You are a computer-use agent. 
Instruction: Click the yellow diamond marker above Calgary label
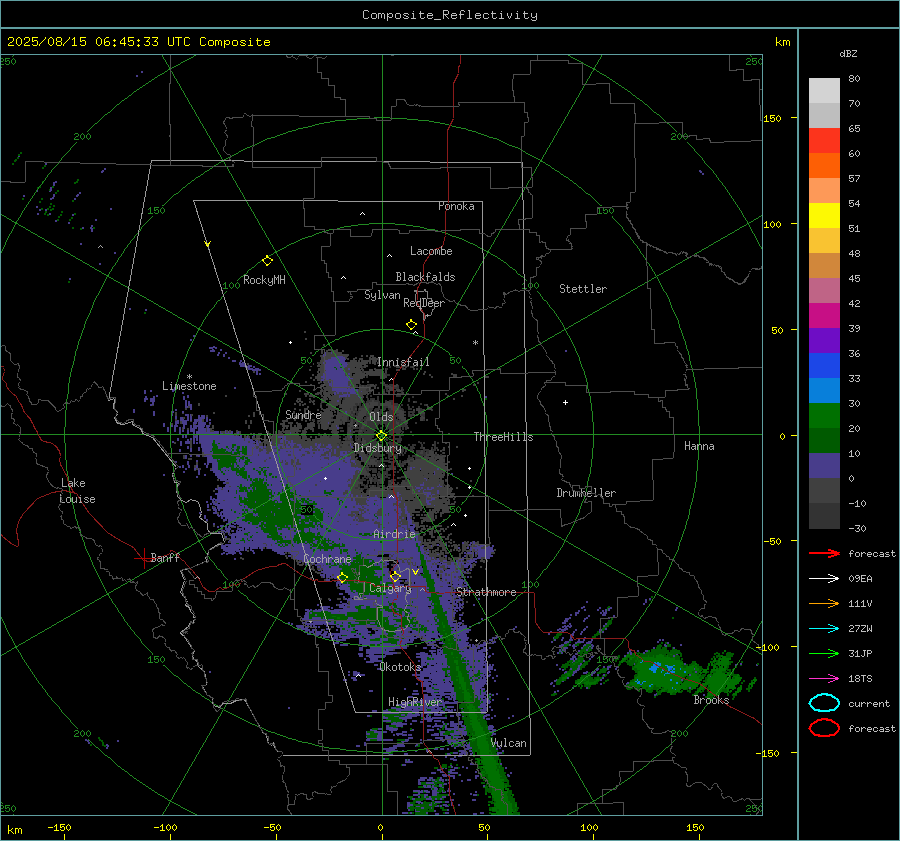(395, 576)
